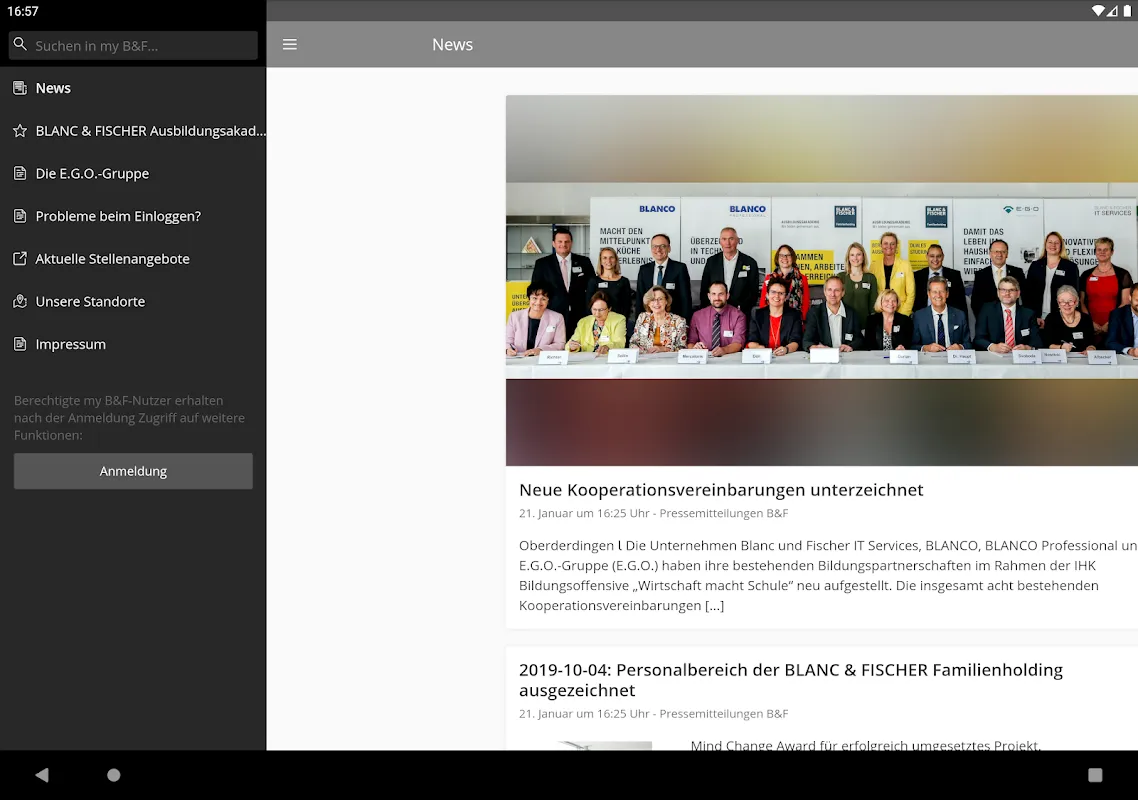Tap the external link icon for Stellenangebote
The height and width of the screenshot is (800, 1138).
[20, 259]
